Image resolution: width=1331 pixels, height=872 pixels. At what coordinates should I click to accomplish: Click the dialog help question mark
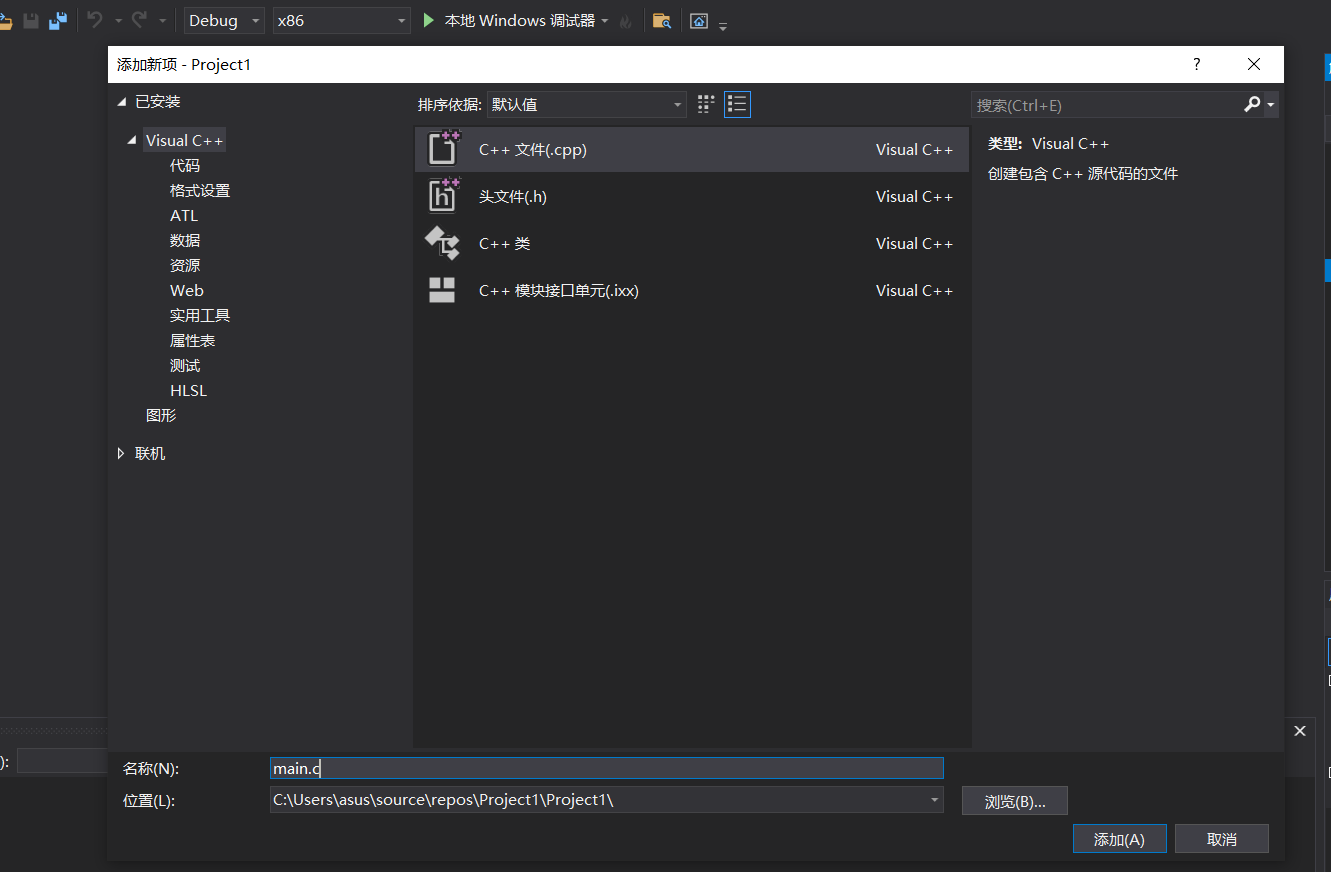click(x=1196, y=64)
